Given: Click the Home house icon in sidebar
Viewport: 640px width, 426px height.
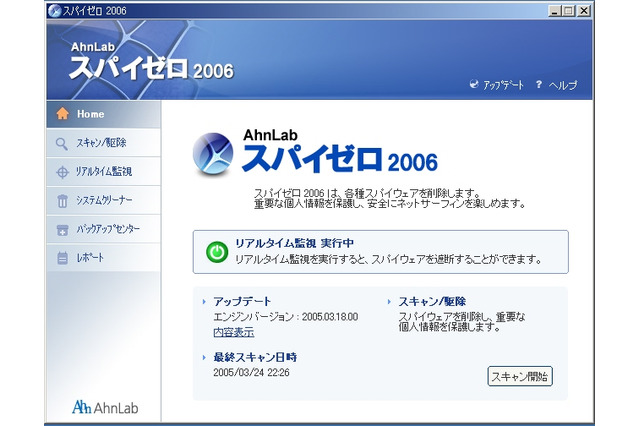Looking at the screenshot, I should [62, 114].
